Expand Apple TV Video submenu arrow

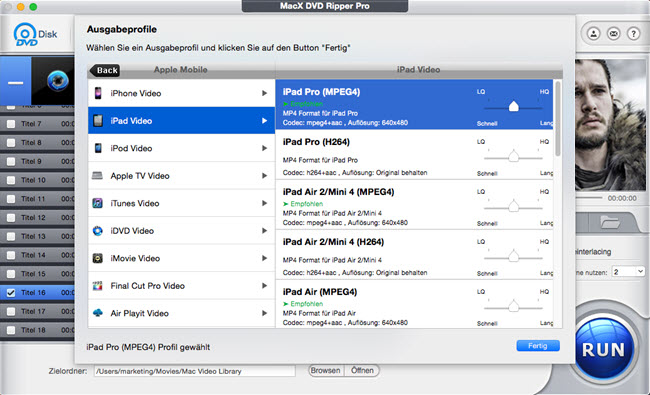pos(264,176)
